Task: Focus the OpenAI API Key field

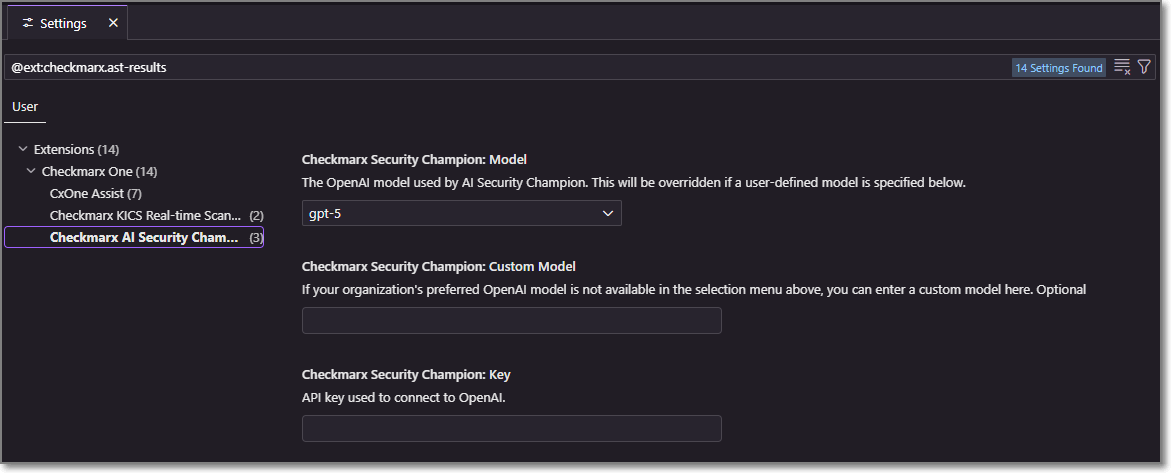Action: 511,429
